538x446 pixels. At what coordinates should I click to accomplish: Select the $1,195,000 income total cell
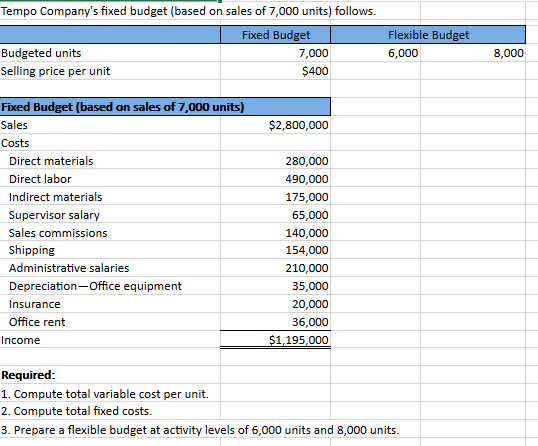tap(276, 340)
